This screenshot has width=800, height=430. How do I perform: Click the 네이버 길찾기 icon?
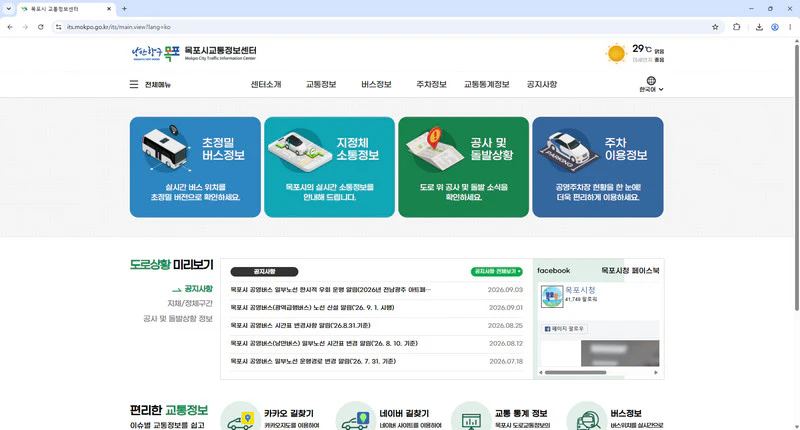356,417
